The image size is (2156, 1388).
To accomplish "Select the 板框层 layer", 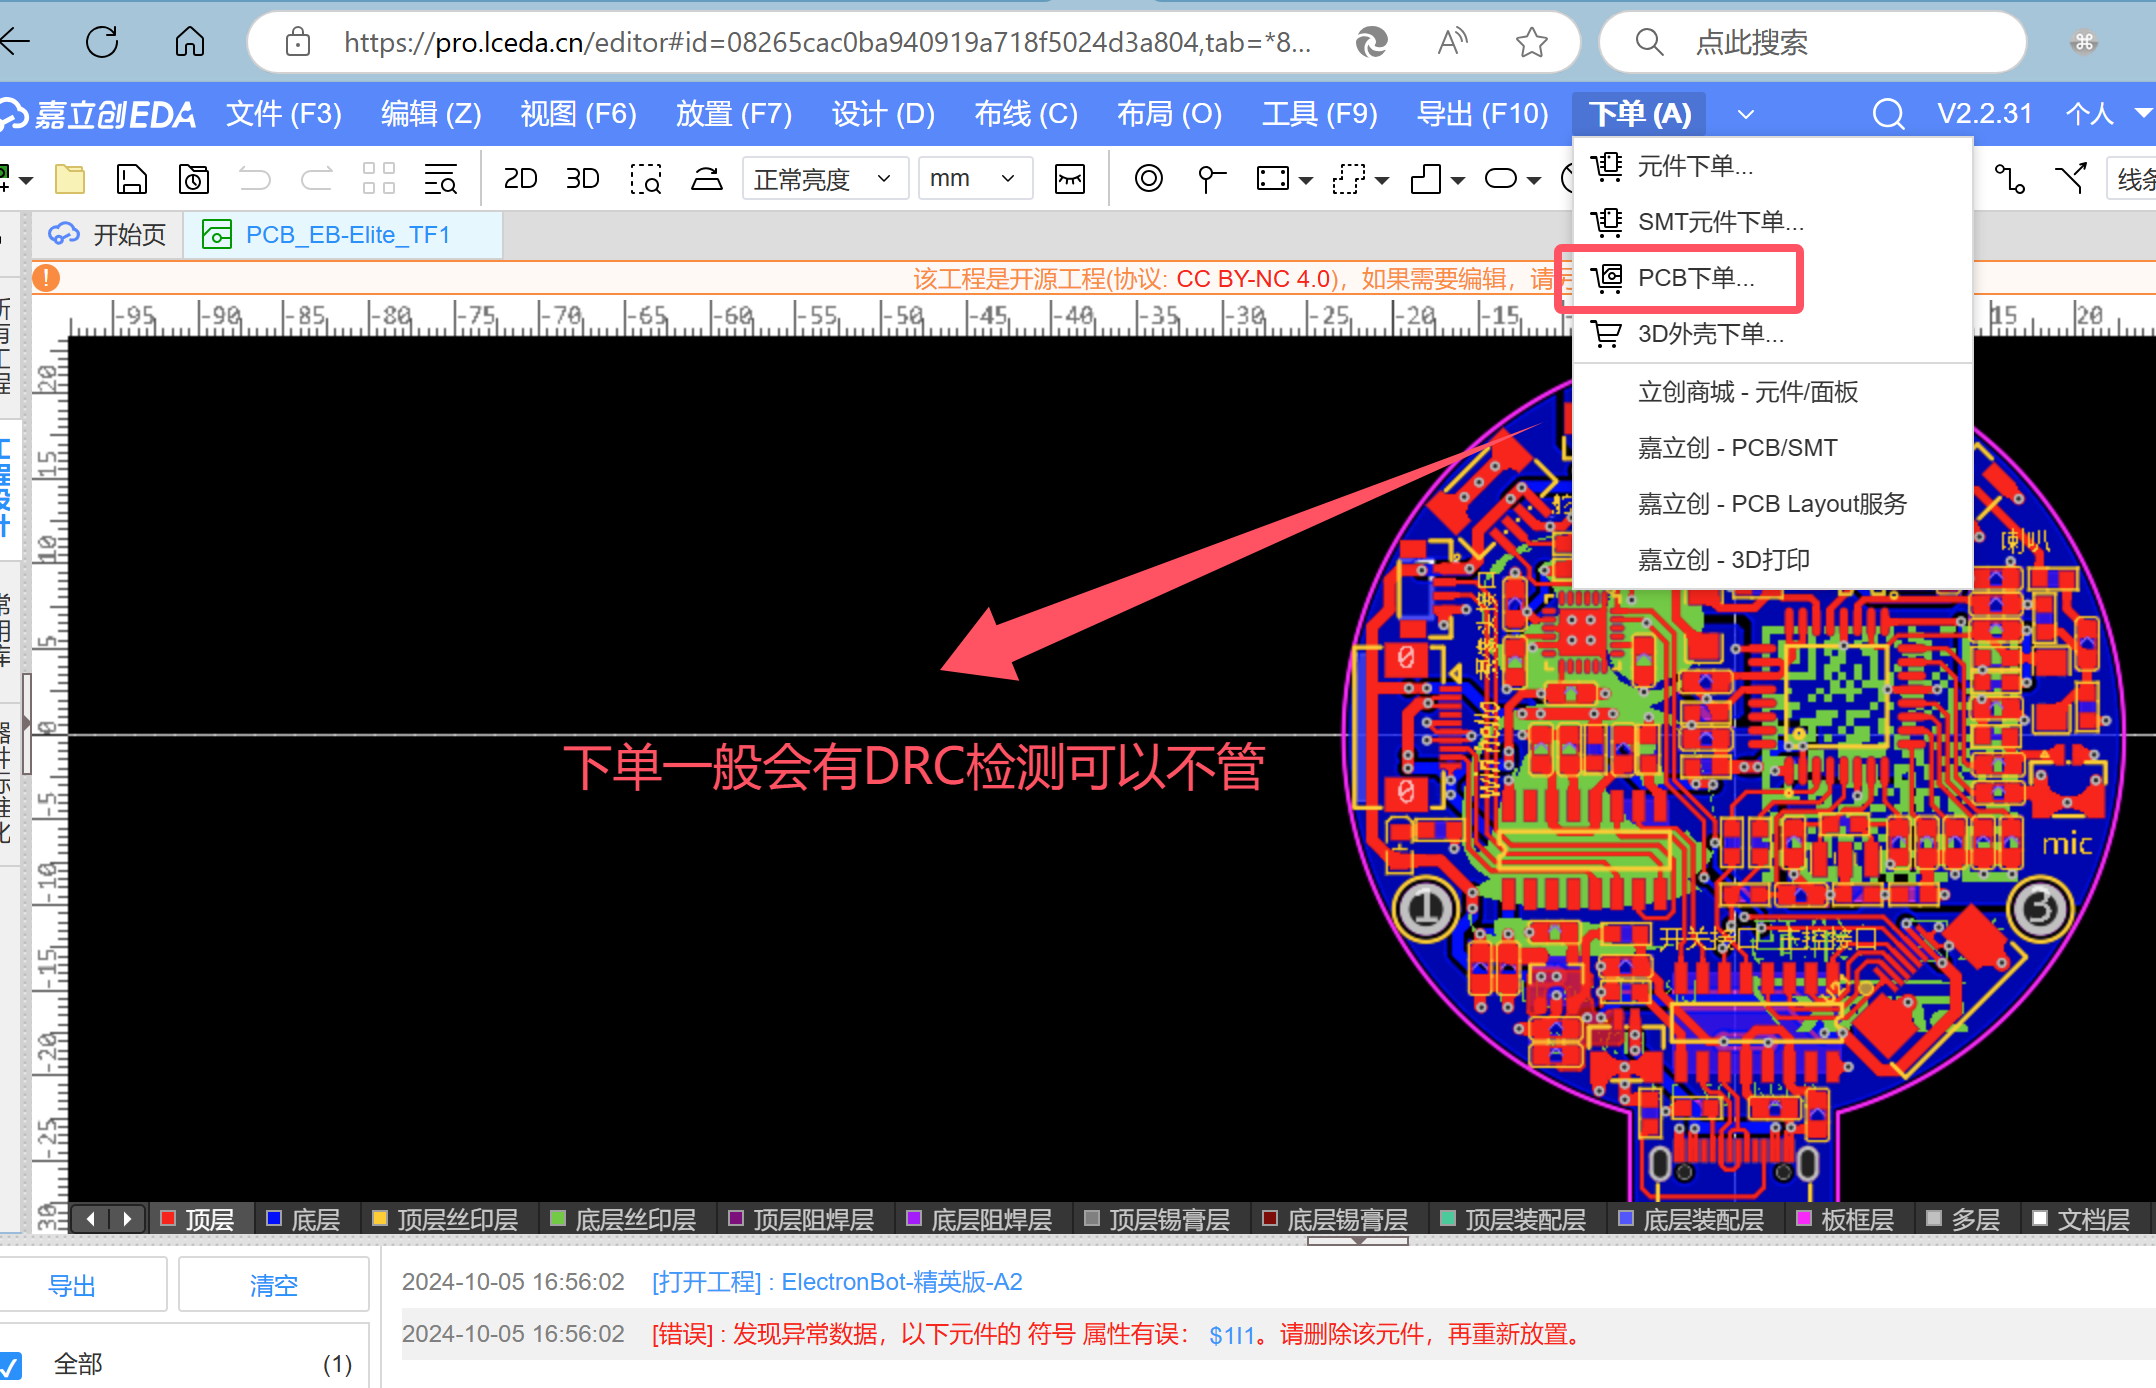I will click(1846, 1219).
